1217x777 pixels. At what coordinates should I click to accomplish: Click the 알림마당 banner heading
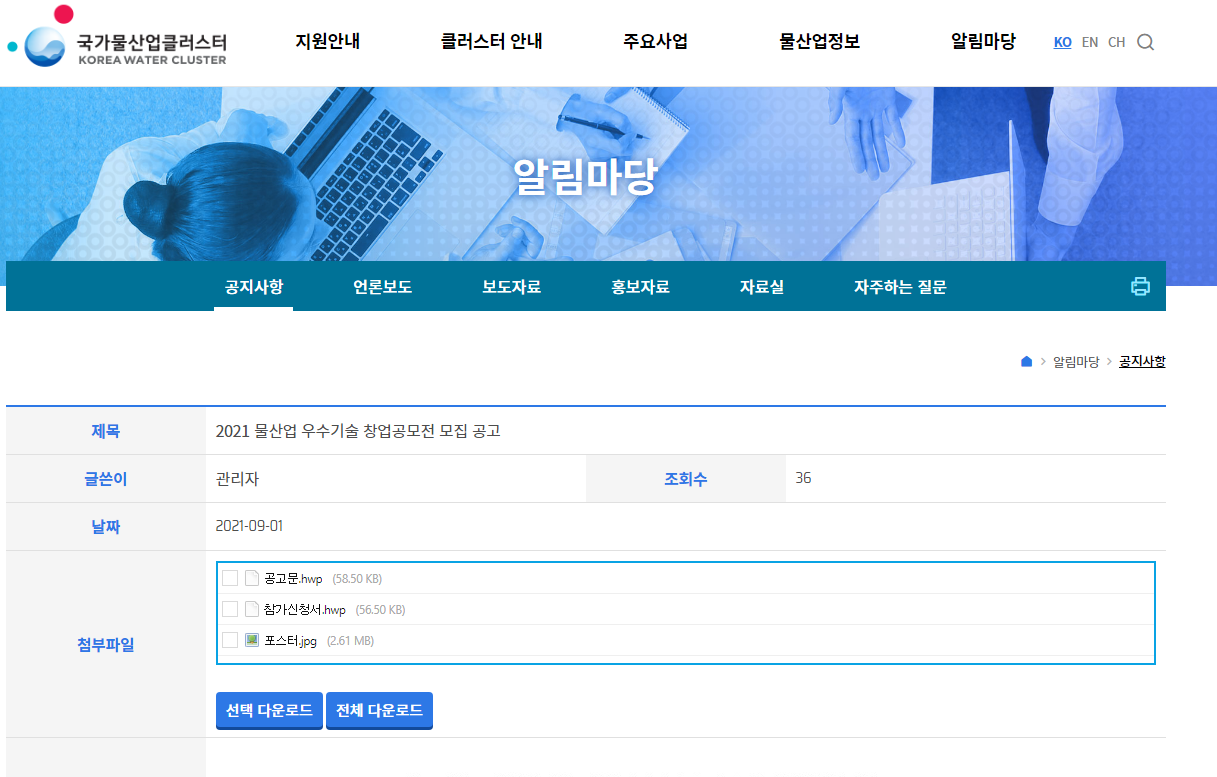(x=585, y=176)
